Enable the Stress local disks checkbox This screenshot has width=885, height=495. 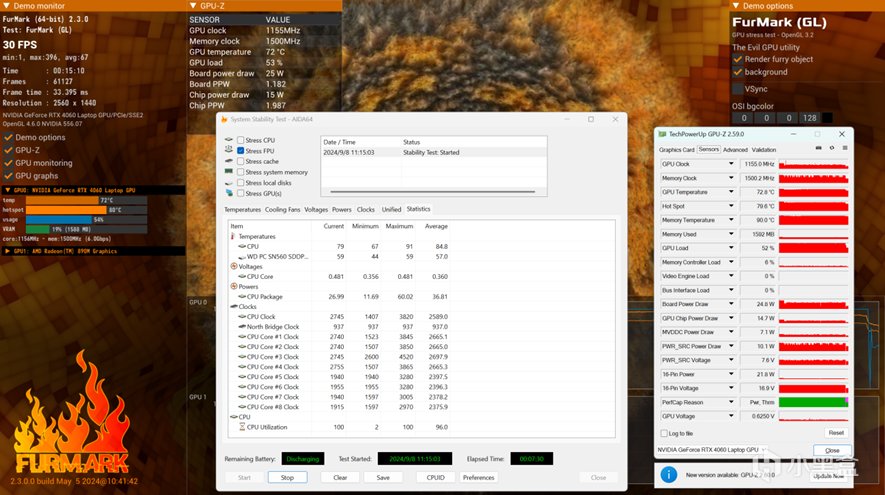(x=240, y=183)
